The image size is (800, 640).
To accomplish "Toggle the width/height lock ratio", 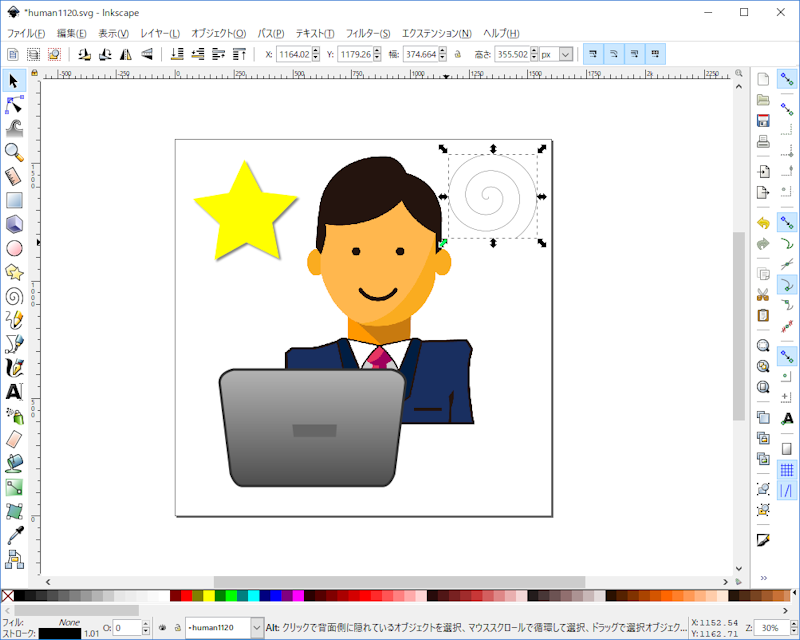I will (x=458, y=54).
